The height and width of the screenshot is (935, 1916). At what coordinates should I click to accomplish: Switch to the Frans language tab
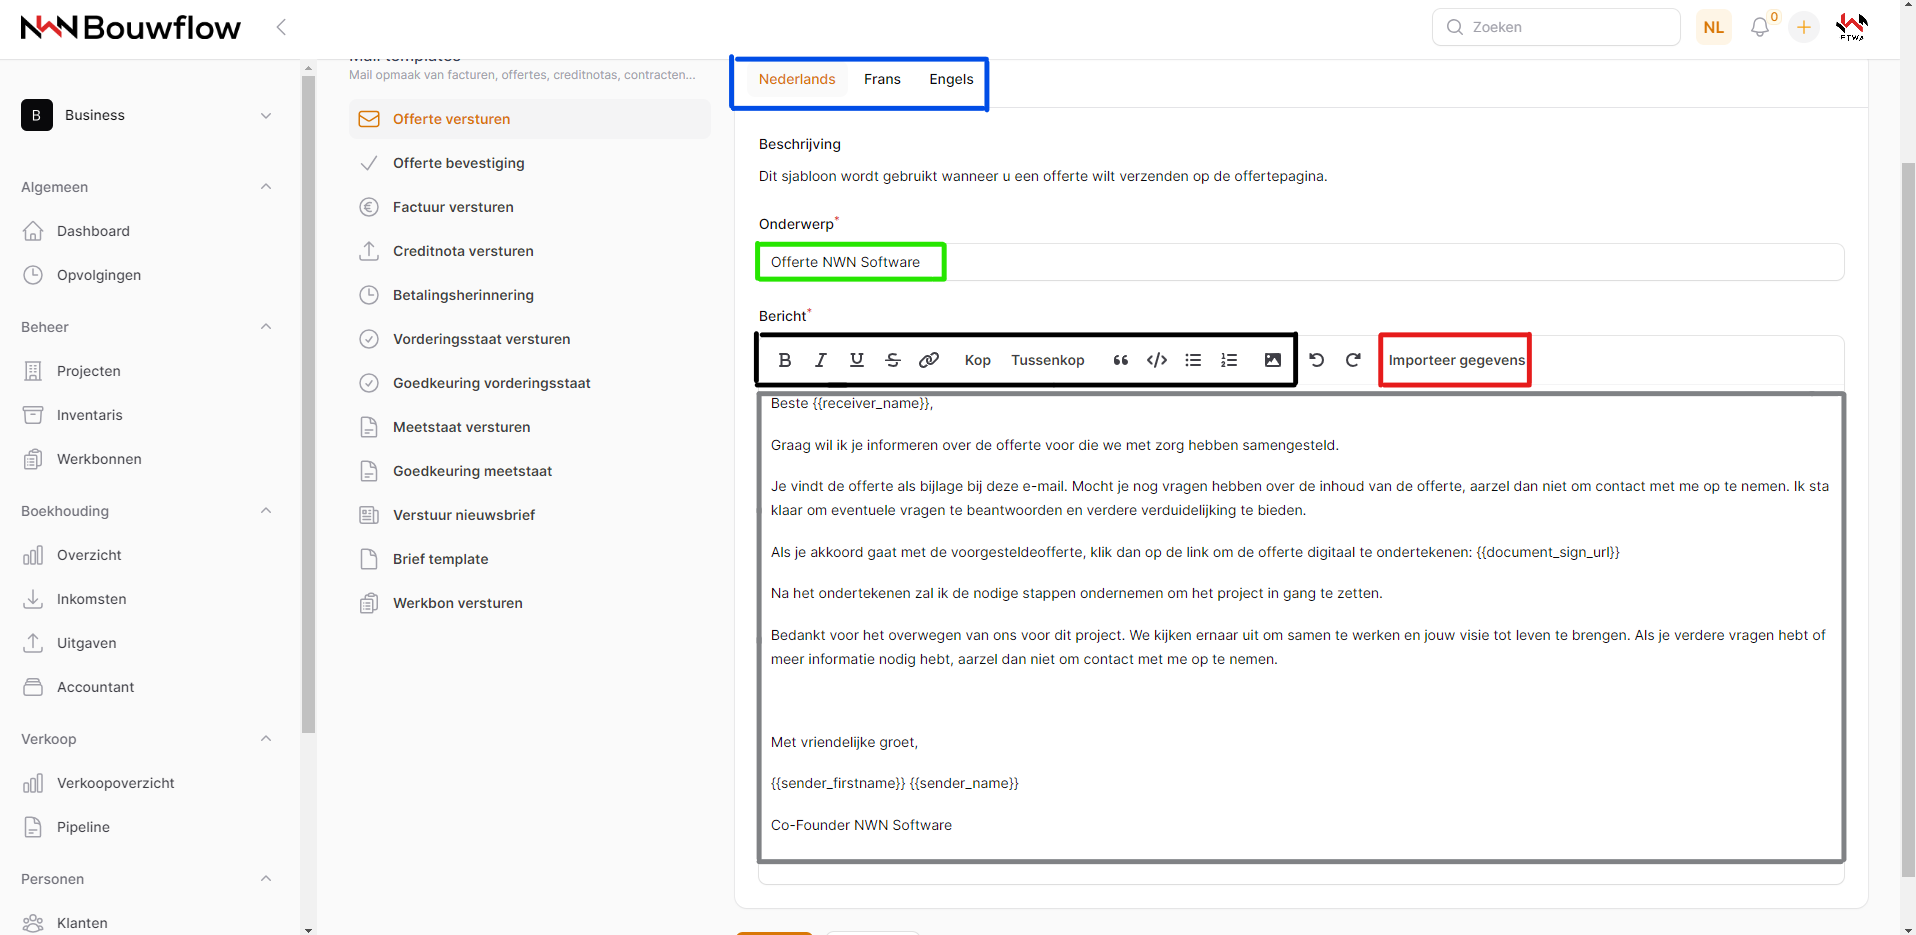click(882, 80)
